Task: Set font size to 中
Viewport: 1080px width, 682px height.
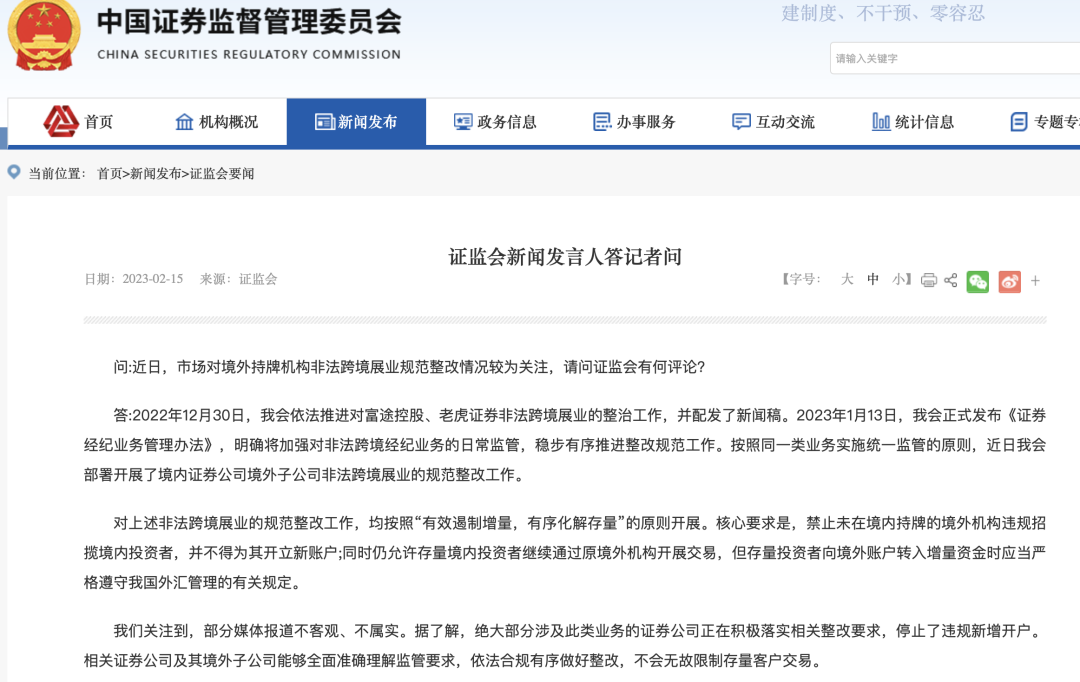Action: point(873,279)
